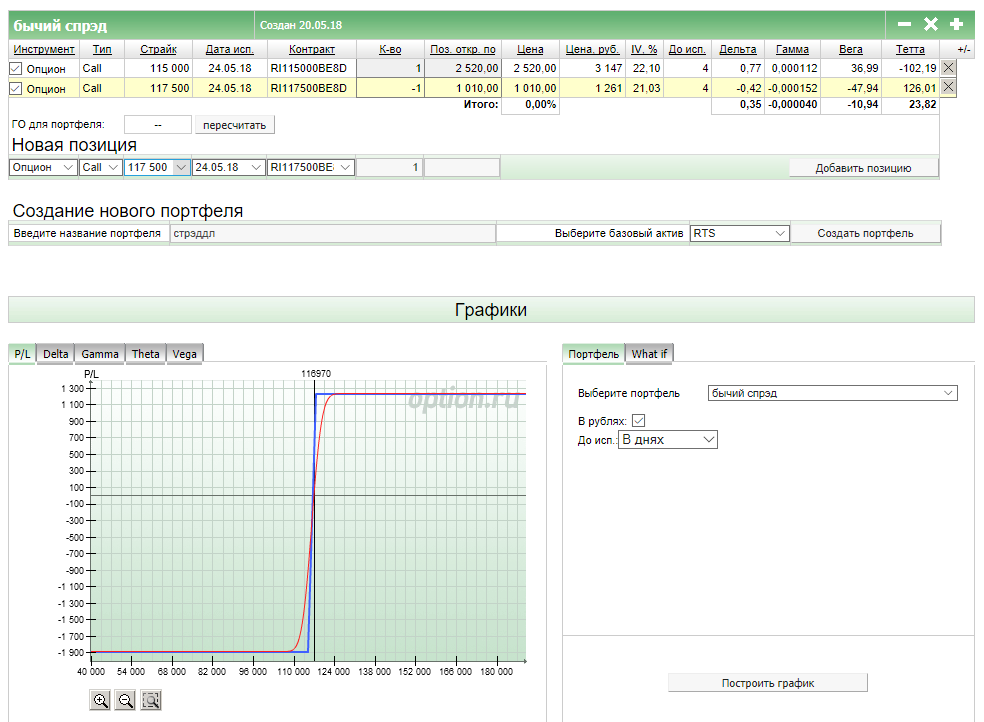Click the 'Построить график' button
984x722 pixels.
click(767, 683)
